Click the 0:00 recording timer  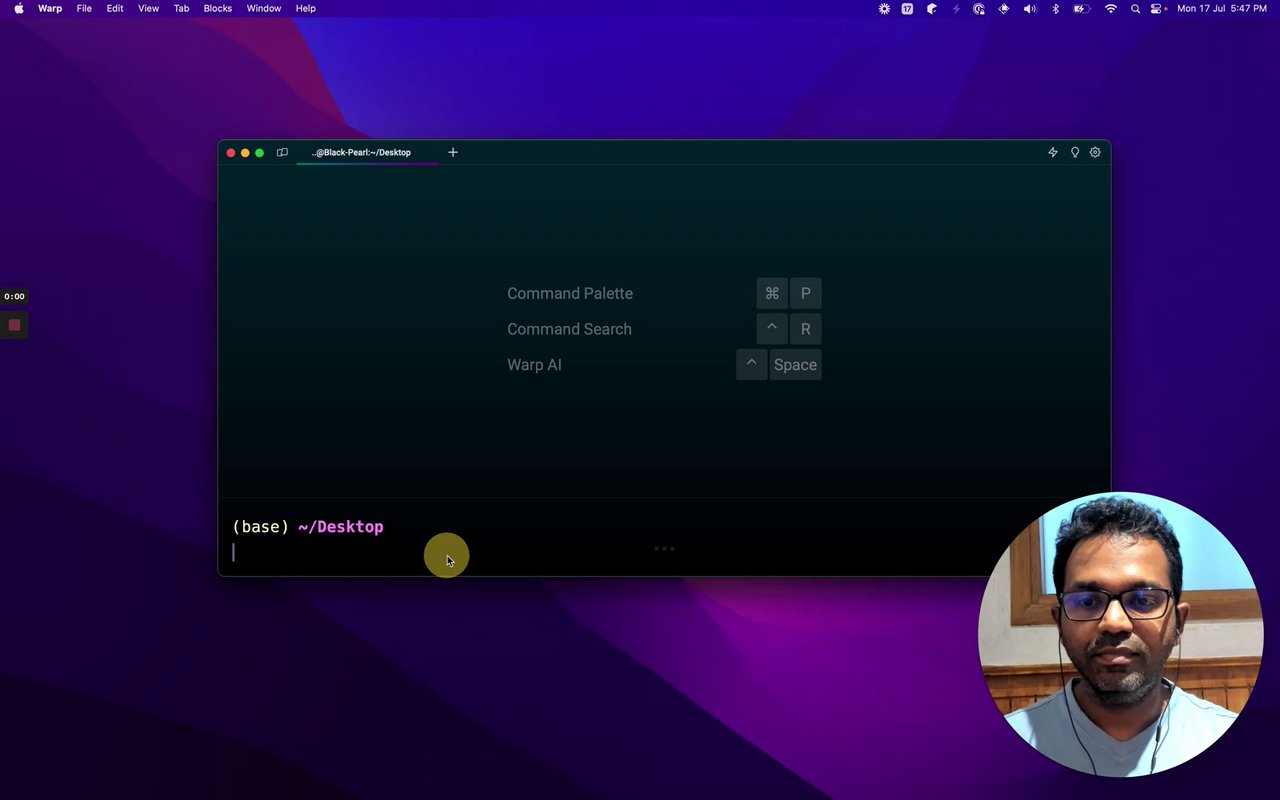coord(14,296)
